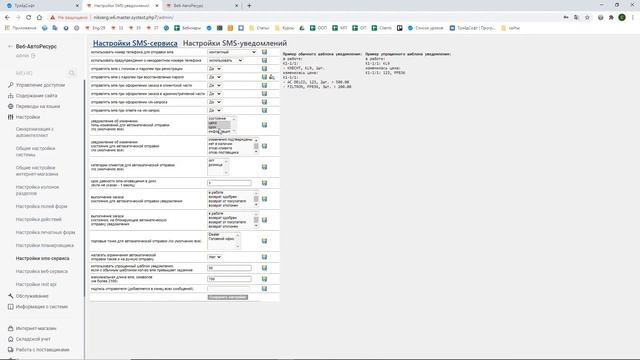Go to Настройка веб-сервиса in sidebar
Screen dimensions: 640x360
click(42, 271)
